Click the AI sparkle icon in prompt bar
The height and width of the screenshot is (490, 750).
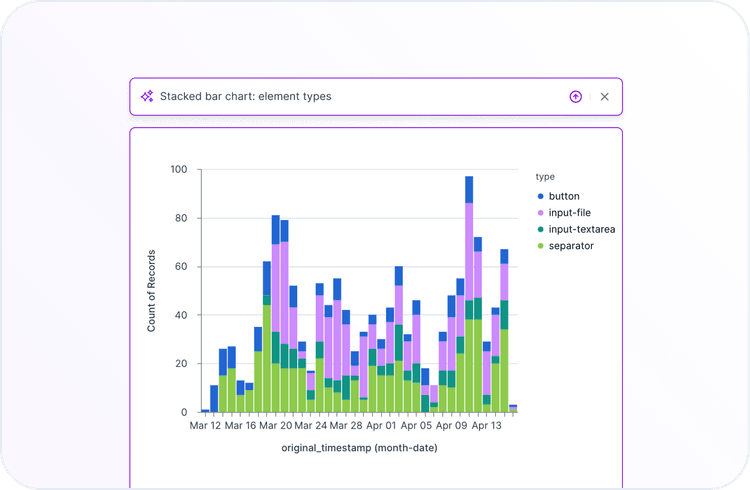[x=147, y=96]
